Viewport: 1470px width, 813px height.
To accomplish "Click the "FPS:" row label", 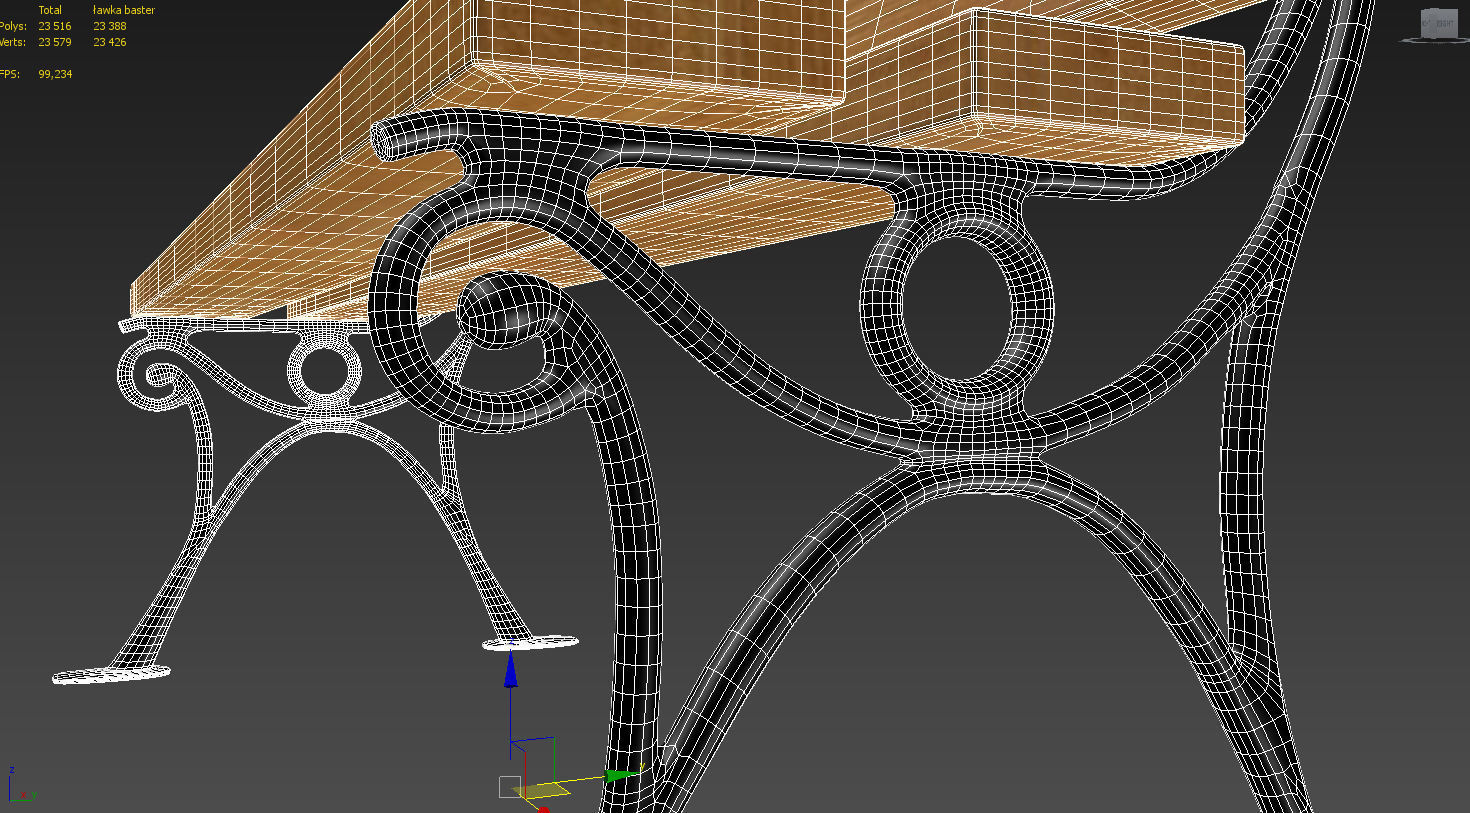I will 9,74.
